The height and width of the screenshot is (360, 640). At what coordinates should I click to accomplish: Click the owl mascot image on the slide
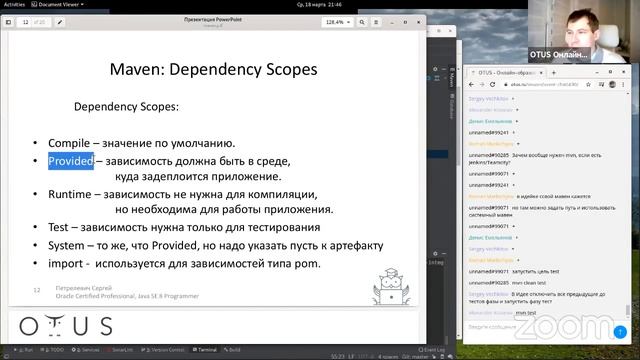click(391, 287)
